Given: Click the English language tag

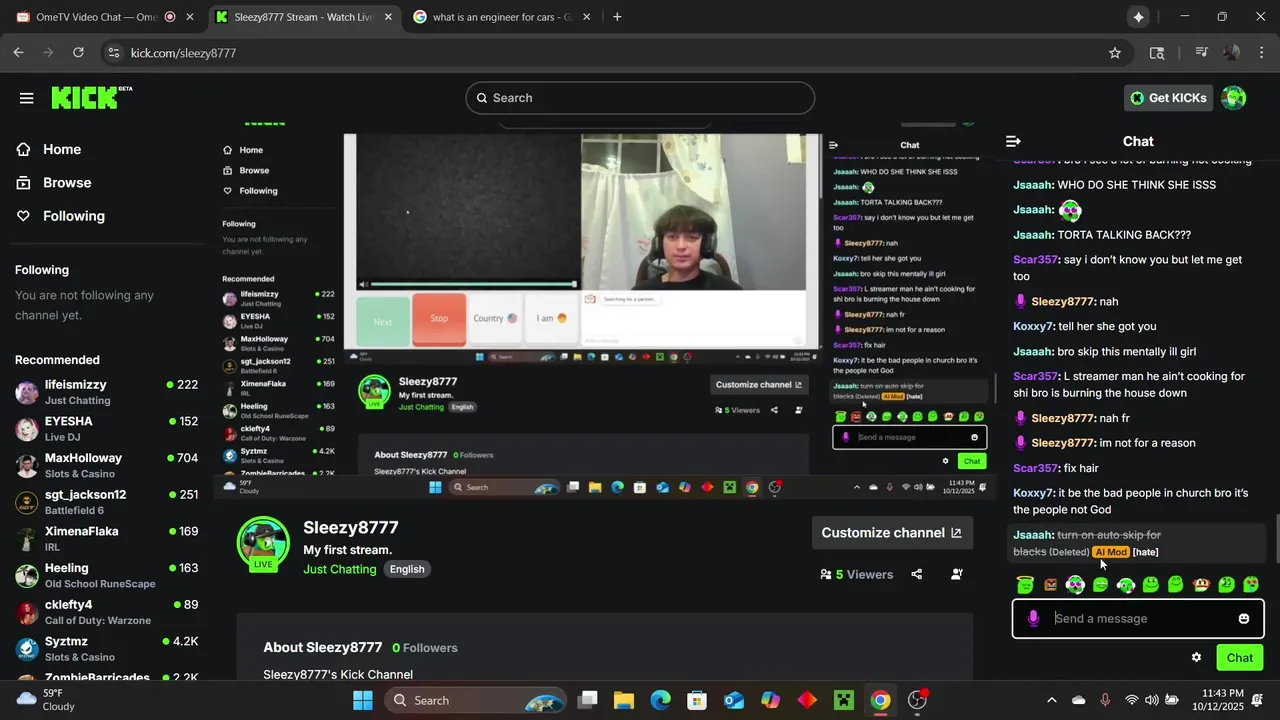Looking at the screenshot, I should pos(407,569).
